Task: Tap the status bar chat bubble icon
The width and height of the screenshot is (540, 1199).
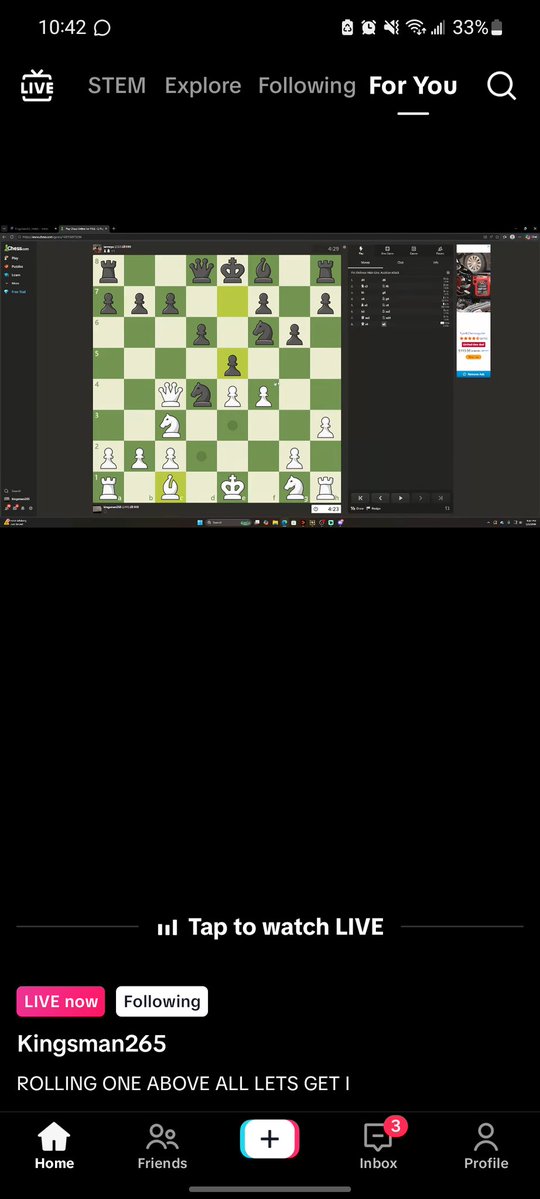Action: (102, 28)
